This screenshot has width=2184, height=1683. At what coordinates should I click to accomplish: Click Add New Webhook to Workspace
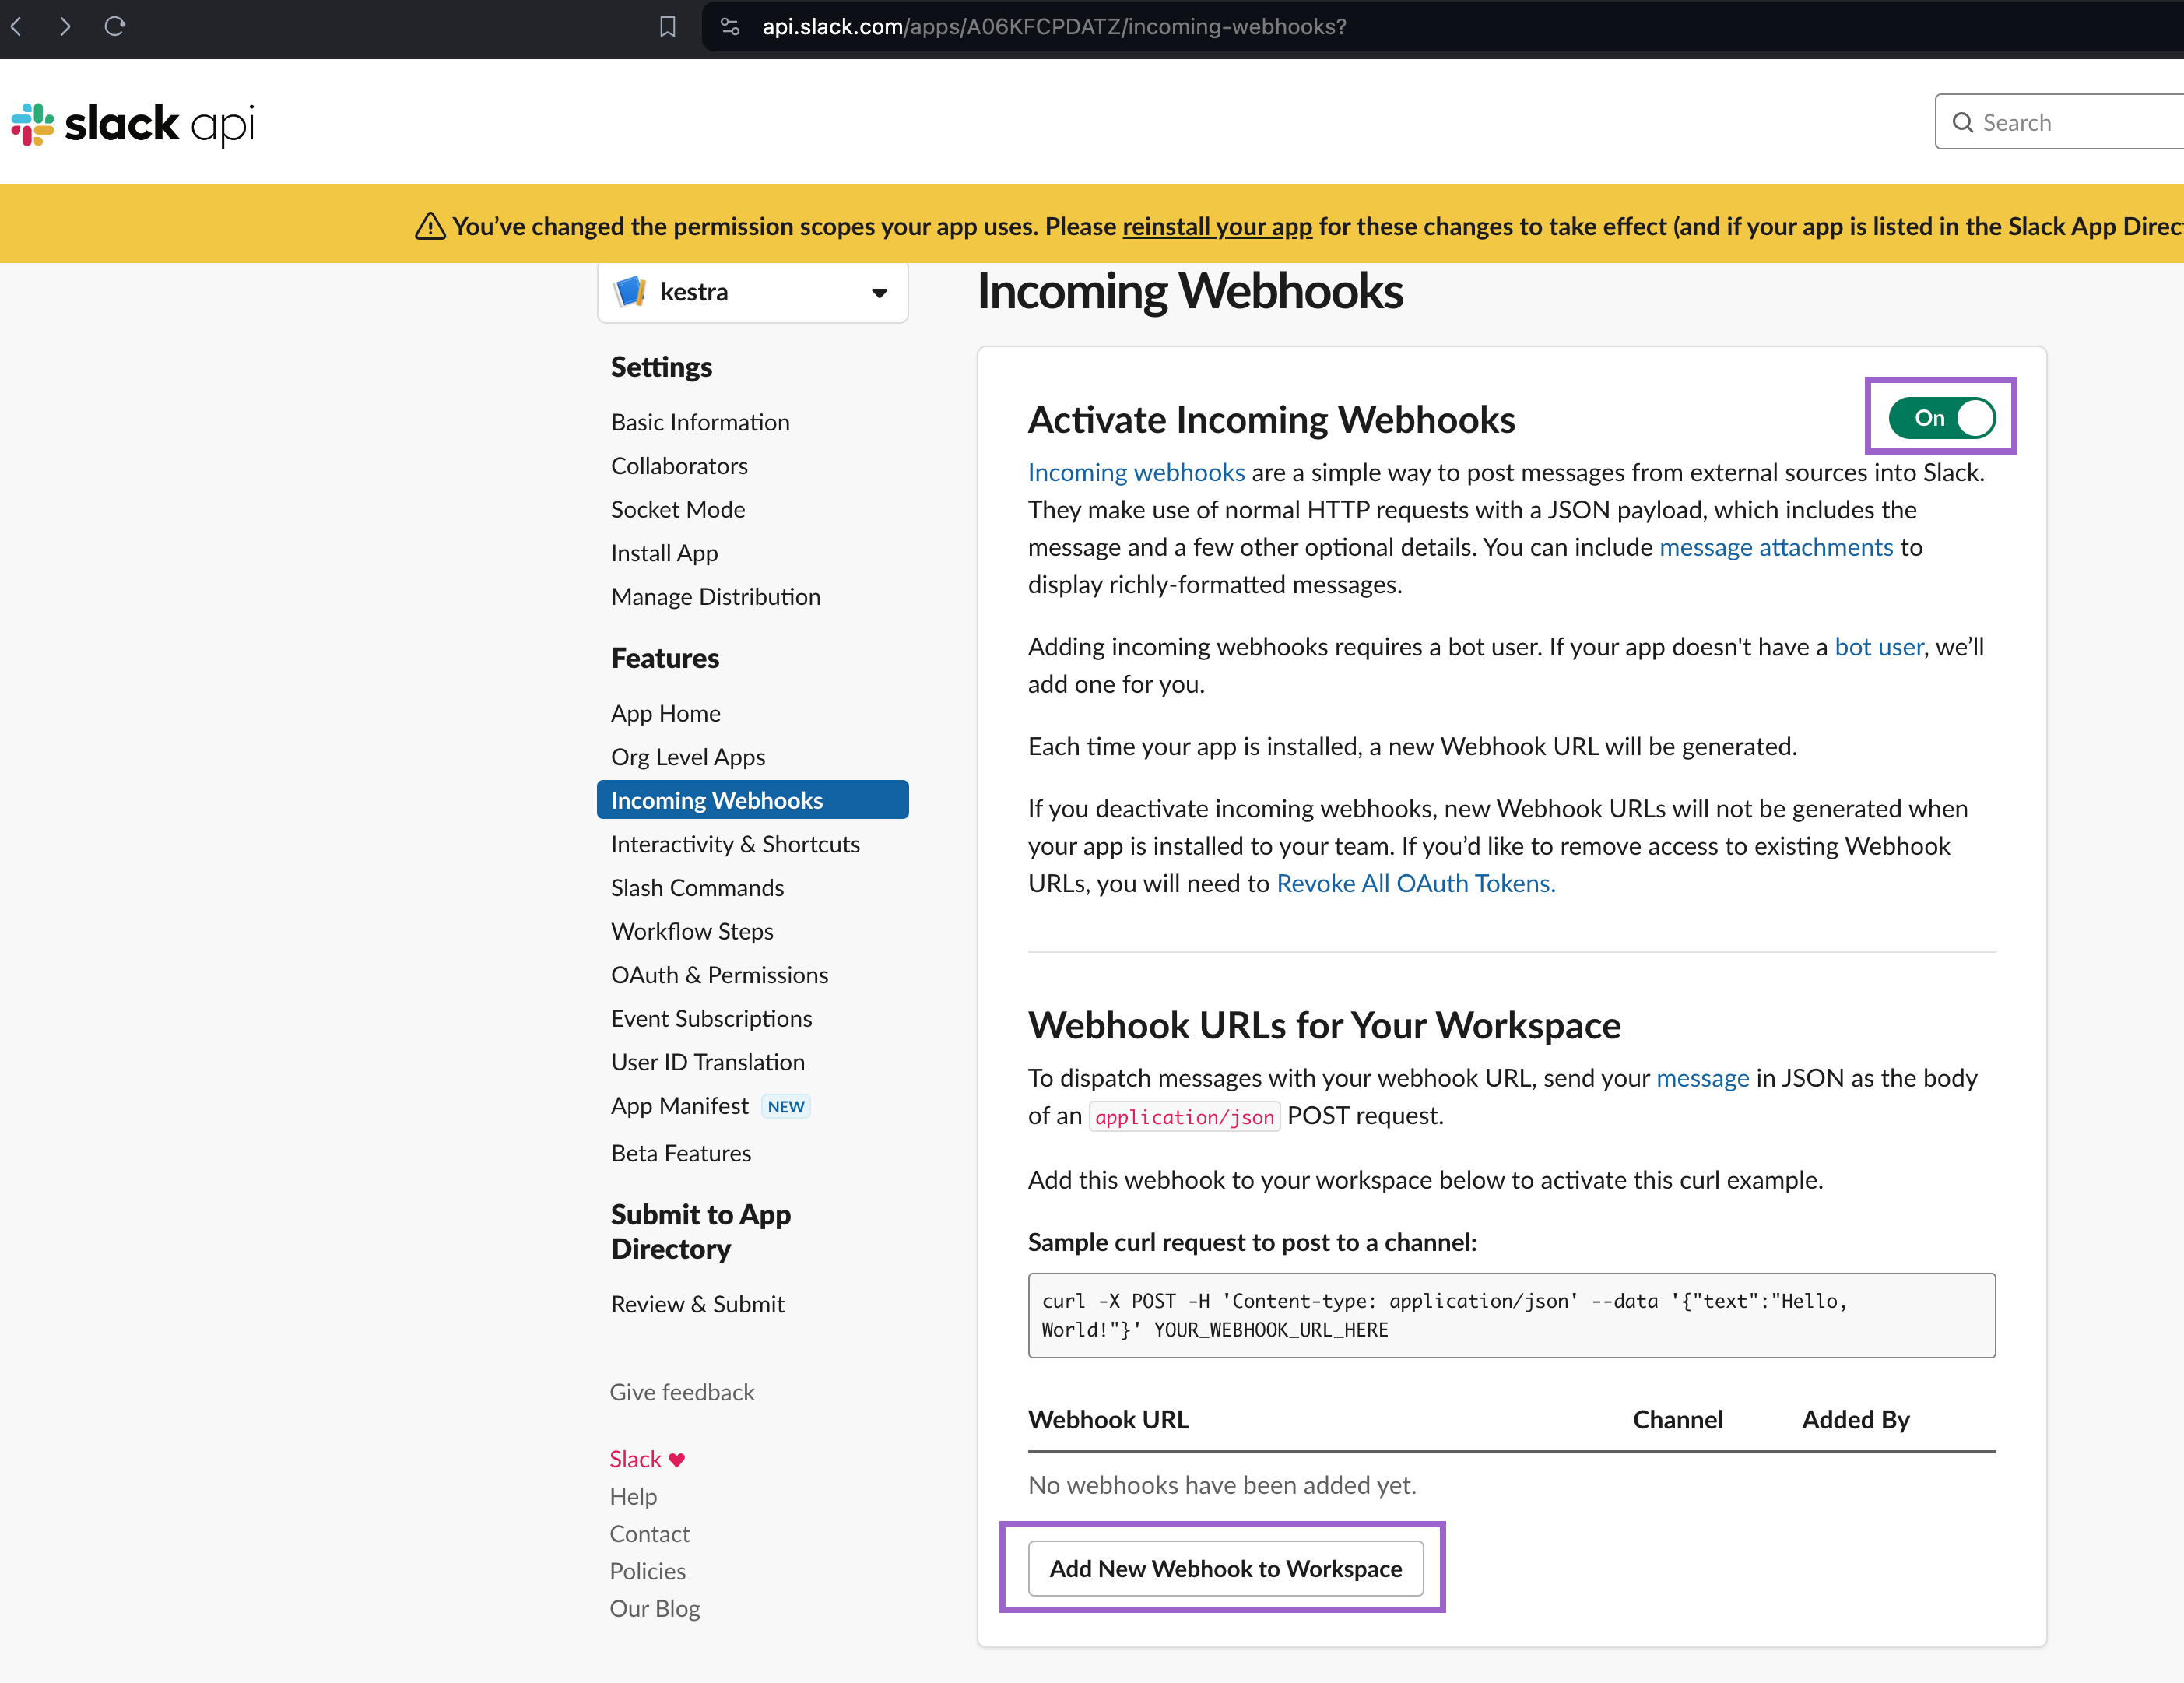(x=1225, y=1568)
